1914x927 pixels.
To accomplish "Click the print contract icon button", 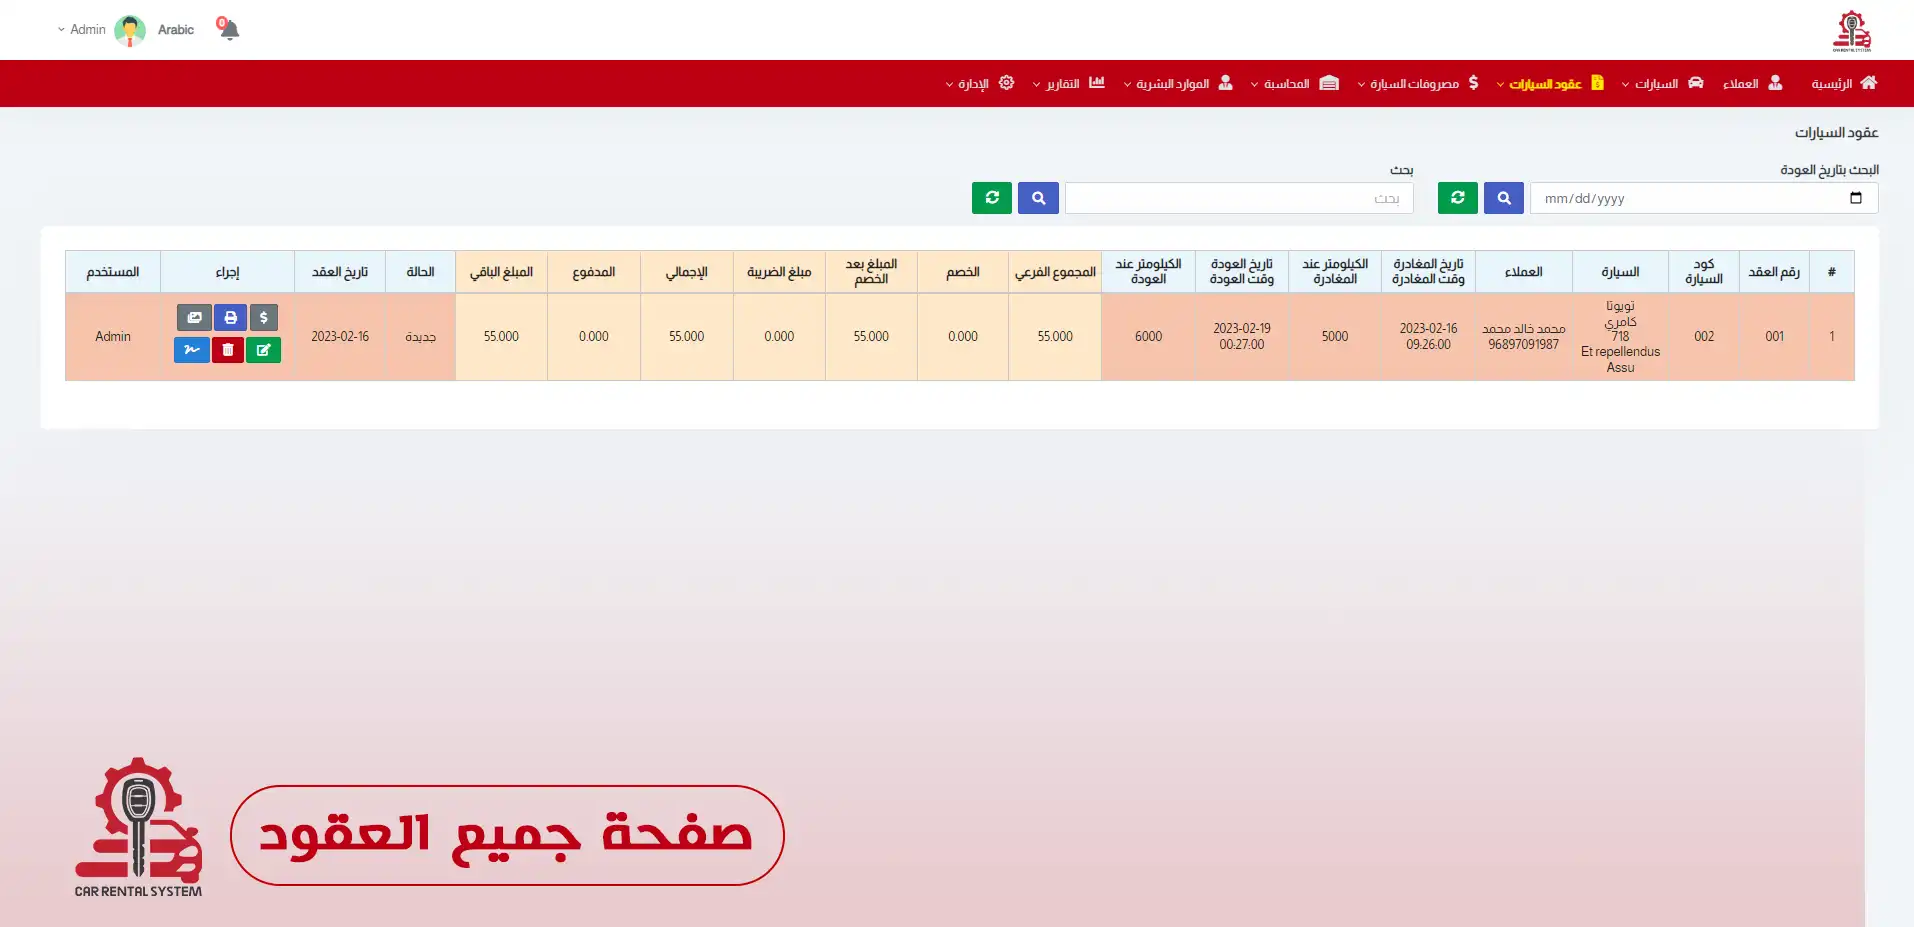I will (230, 318).
